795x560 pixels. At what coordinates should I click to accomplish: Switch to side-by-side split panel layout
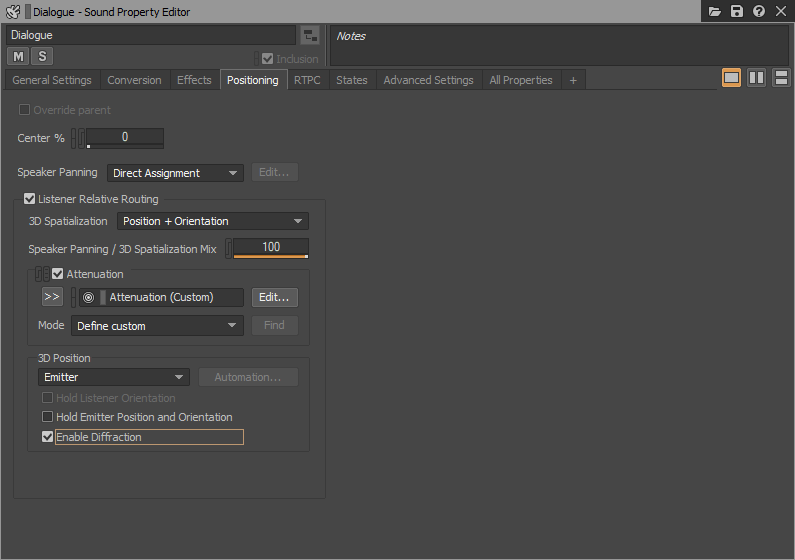point(757,78)
